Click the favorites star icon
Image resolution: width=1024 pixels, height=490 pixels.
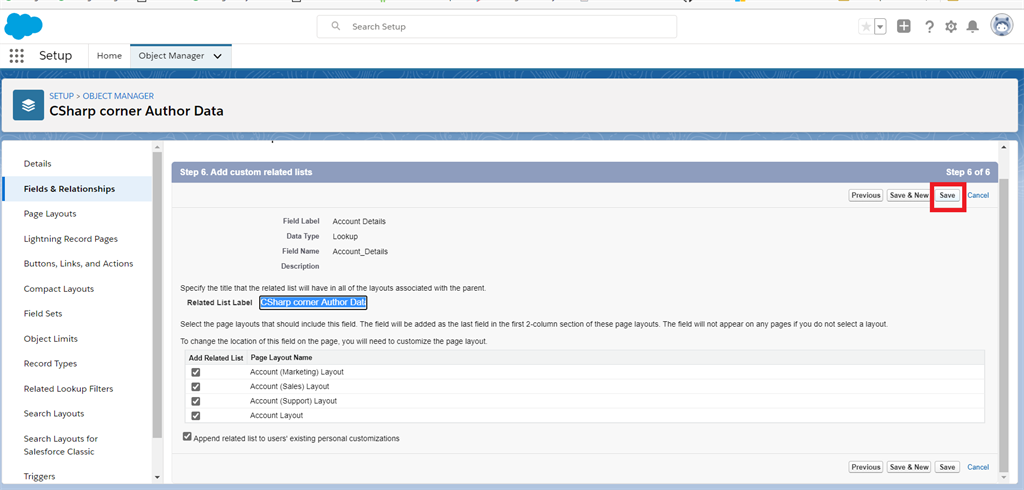[x=866, y=27]
